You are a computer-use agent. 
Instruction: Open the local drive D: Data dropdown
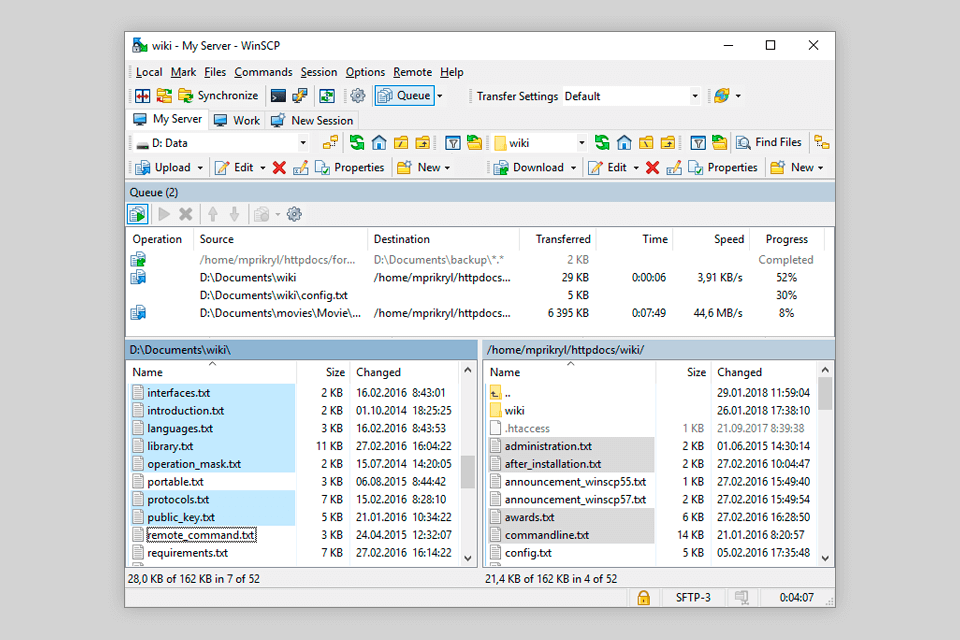303,143
